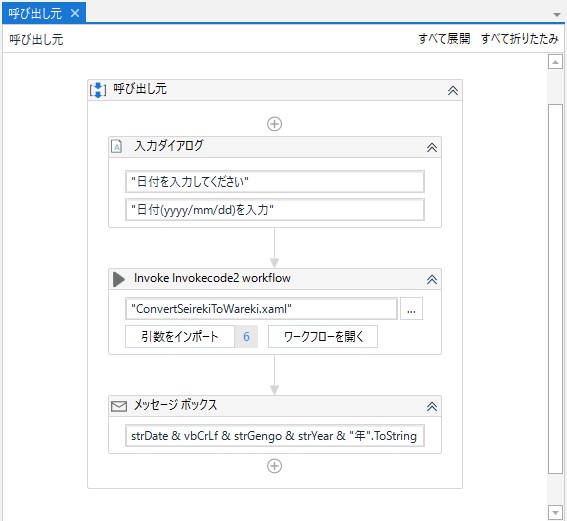The height and width of the screenshot is (521, 567).
Task: Click the sequence icon beside 呼び出し元 header
Action: point(98,90)
